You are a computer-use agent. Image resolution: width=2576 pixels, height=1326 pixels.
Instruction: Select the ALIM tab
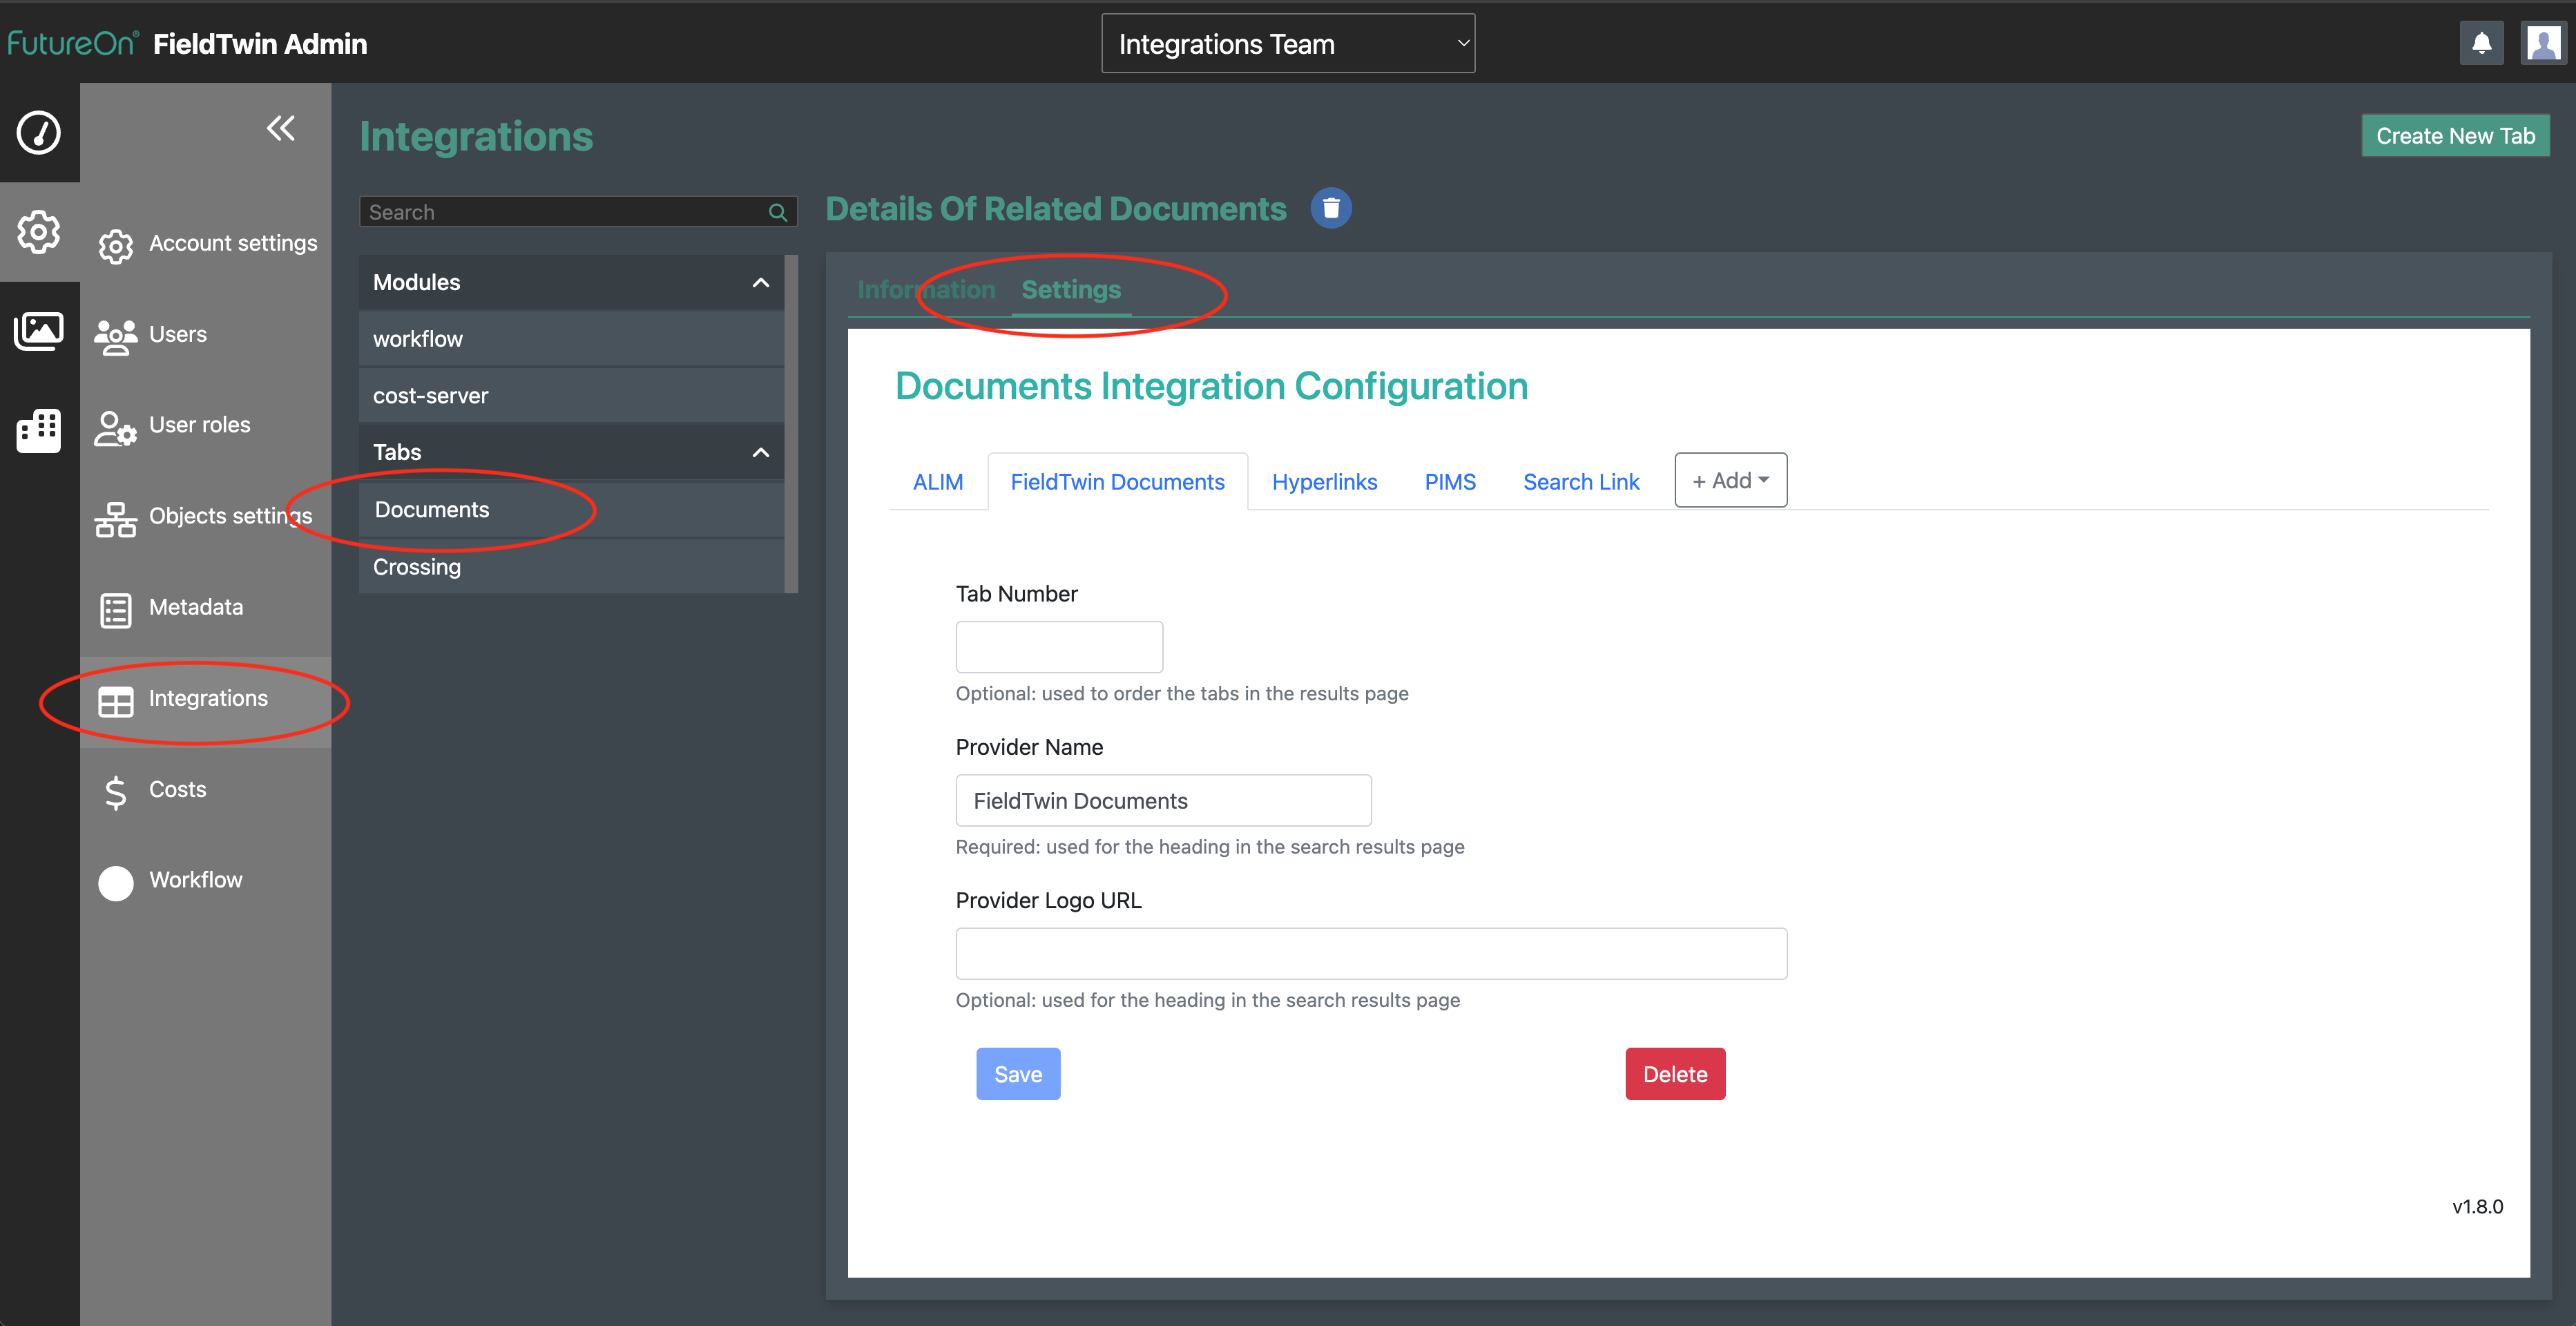coord(938,482)
